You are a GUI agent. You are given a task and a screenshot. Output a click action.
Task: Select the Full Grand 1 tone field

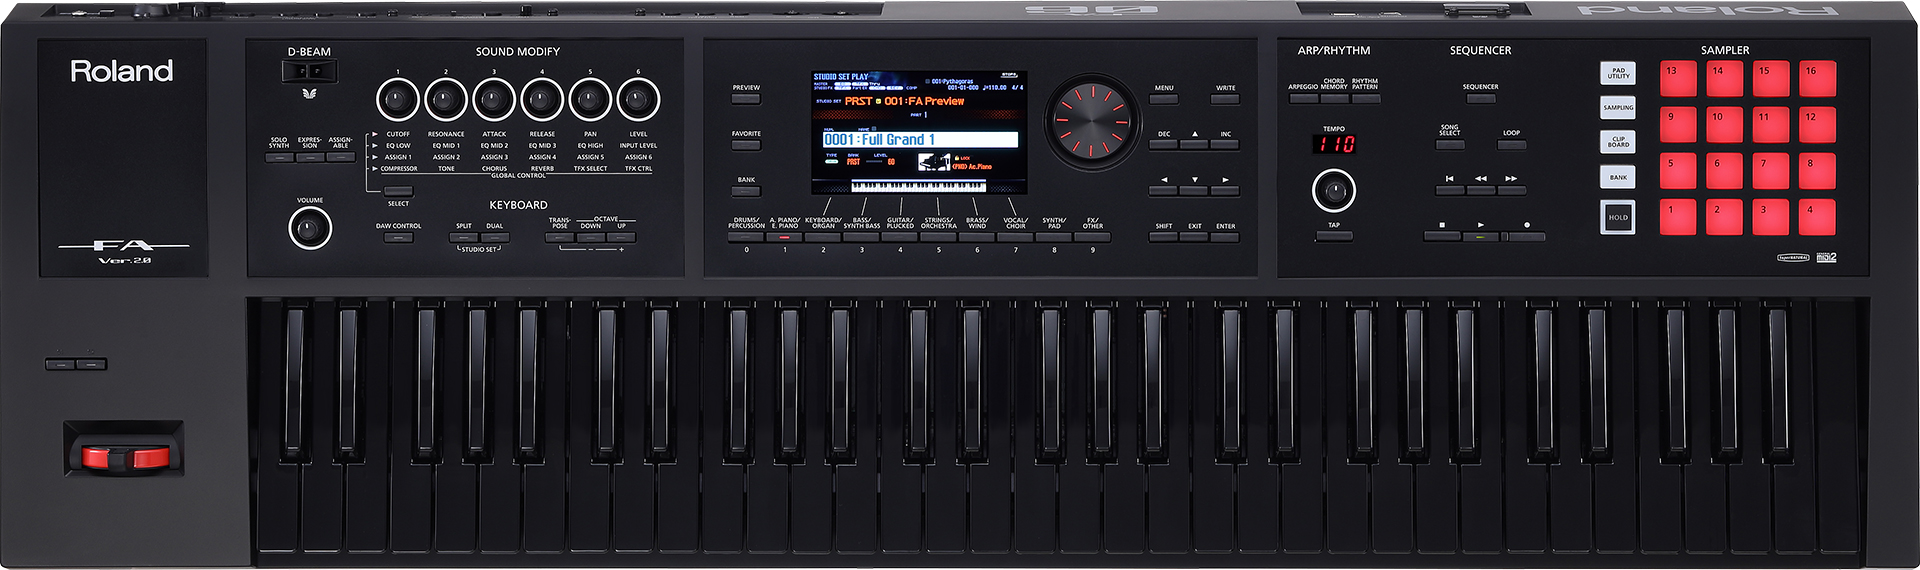coord(920,140)
